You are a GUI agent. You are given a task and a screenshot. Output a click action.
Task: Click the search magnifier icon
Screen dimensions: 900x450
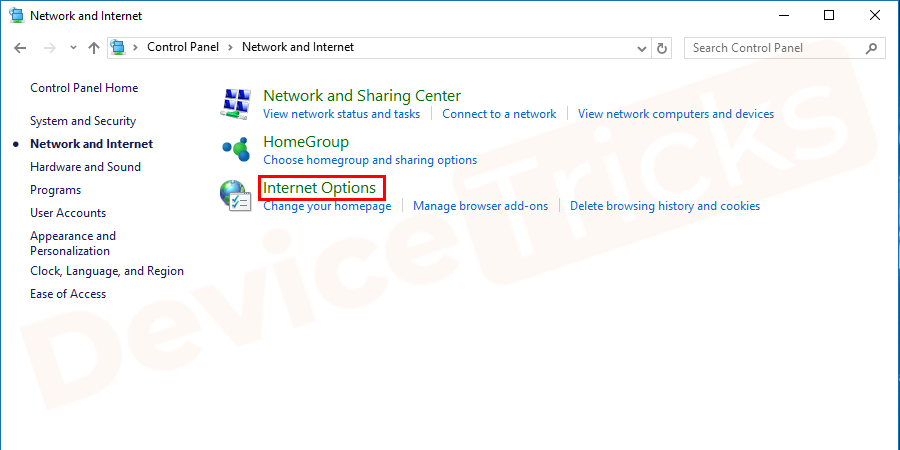(871, 48)
